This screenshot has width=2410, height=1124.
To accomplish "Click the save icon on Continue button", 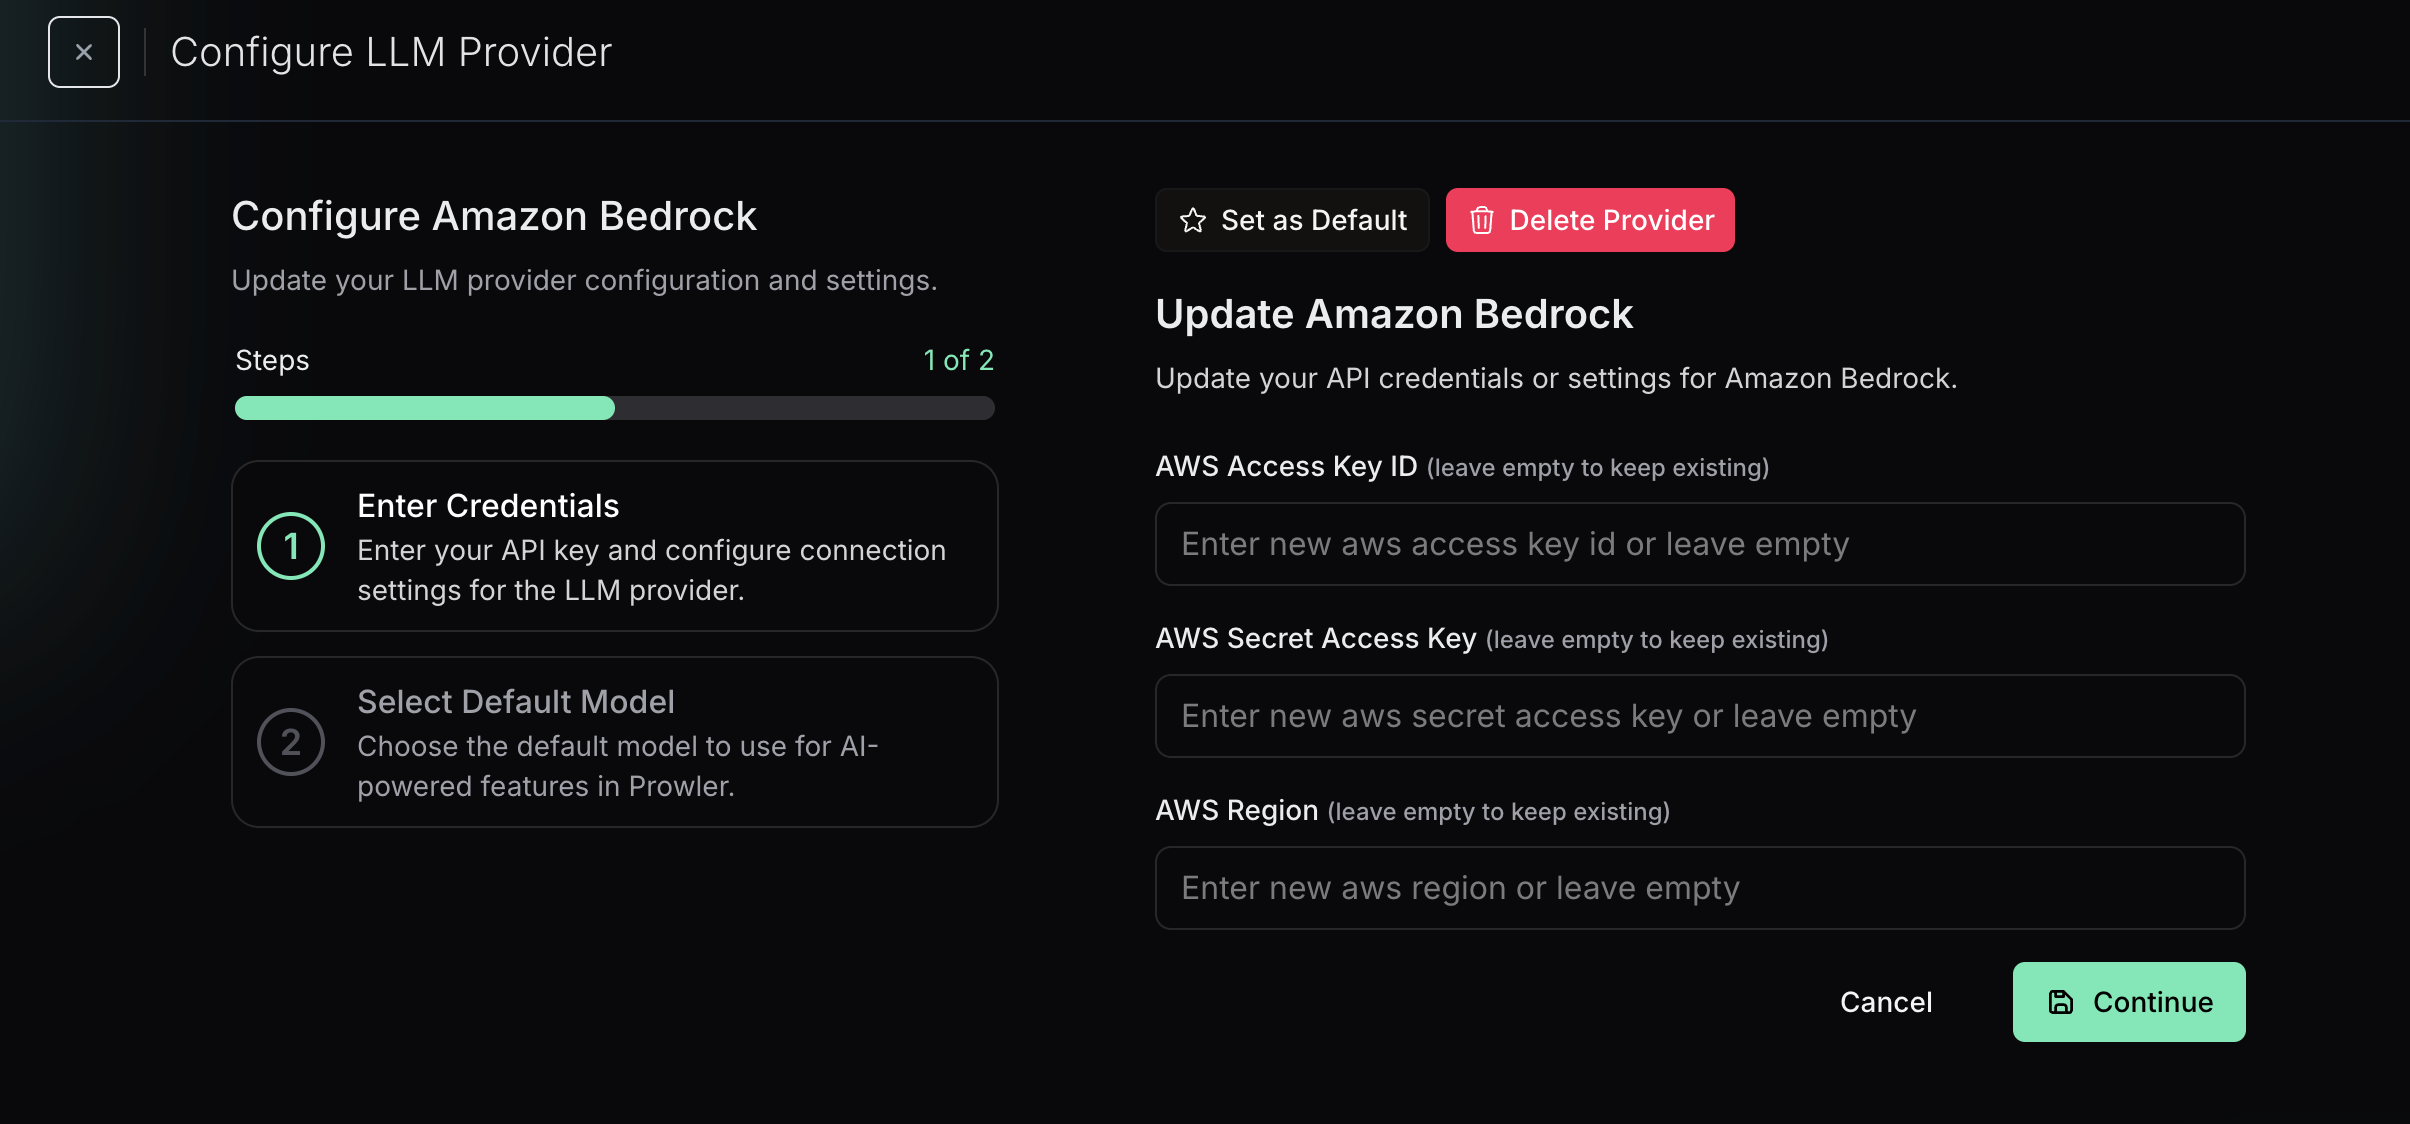I will pyautogui.click(x=2061, y=1002).
